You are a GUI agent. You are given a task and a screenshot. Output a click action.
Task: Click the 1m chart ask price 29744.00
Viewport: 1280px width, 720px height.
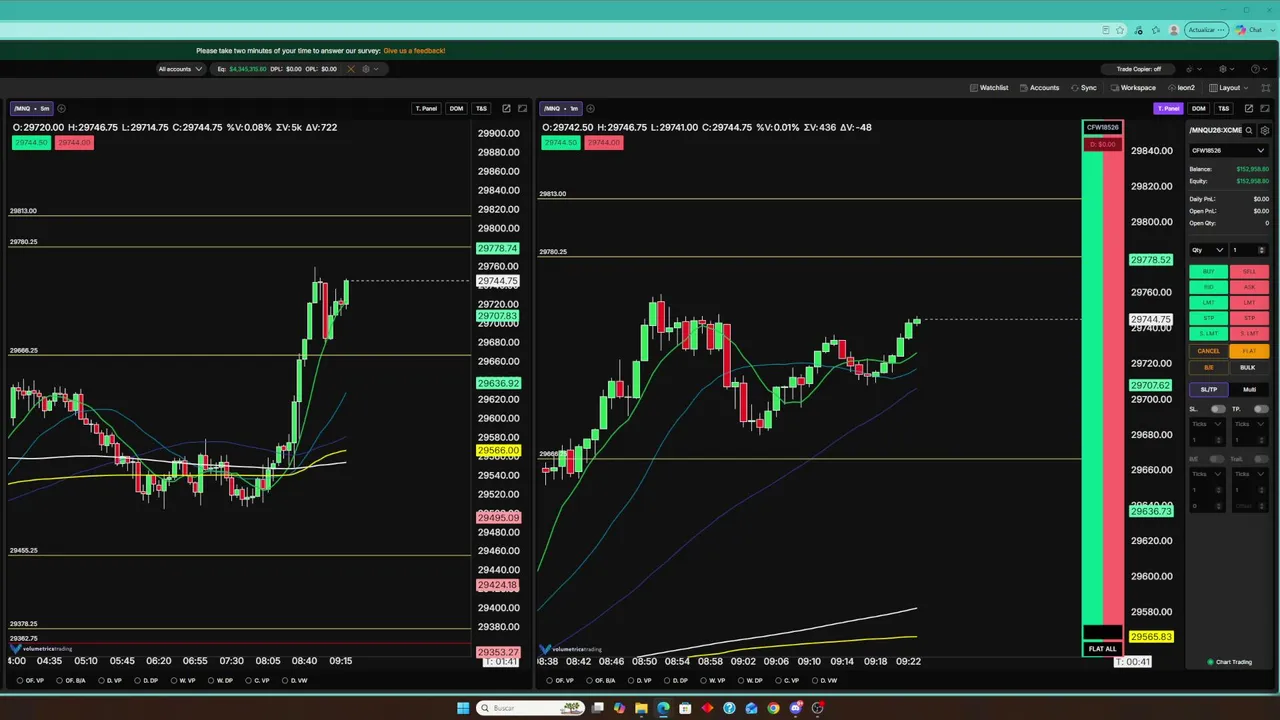click(x=603, y=143)
